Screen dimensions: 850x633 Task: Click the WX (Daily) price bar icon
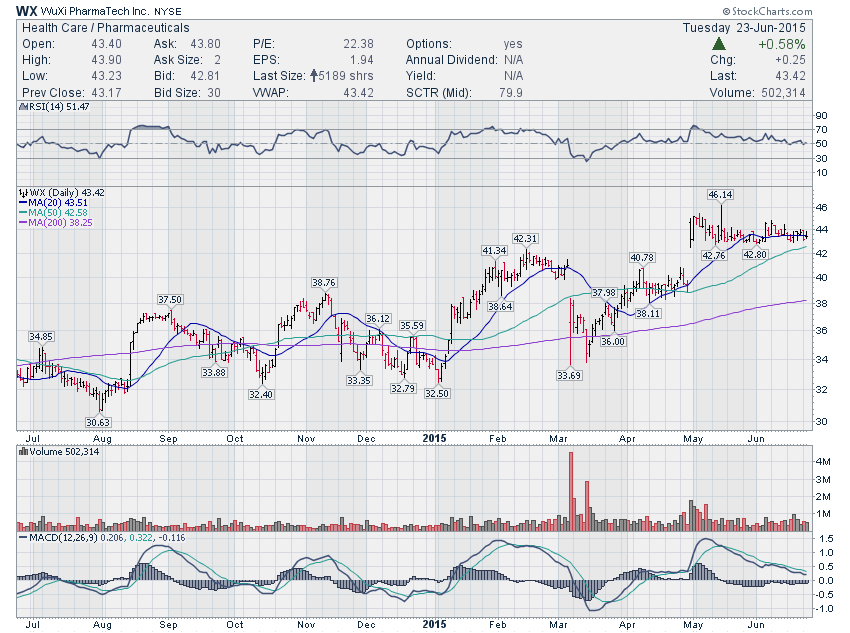coord(23,192)
